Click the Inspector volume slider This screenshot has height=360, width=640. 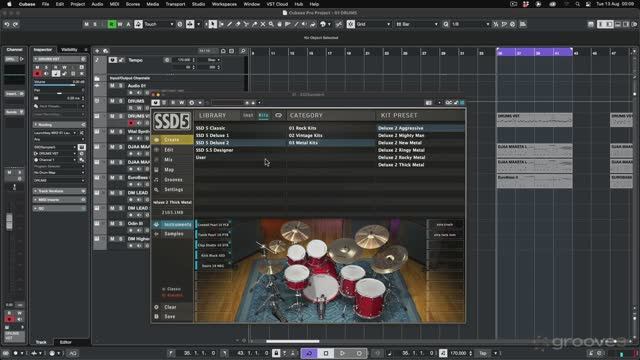coord(59,85)
